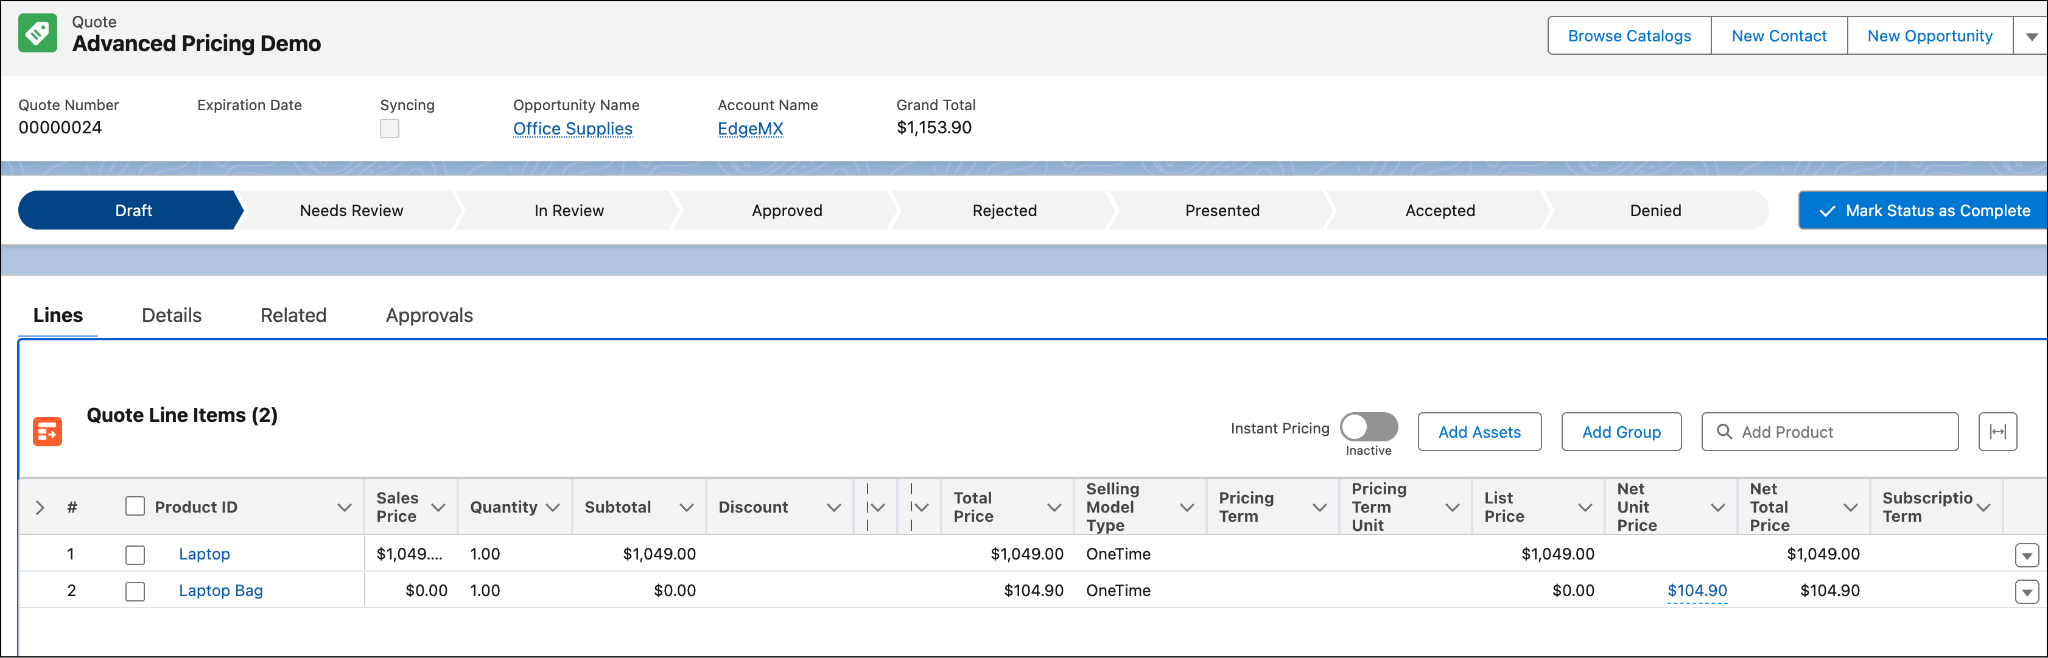
Task: Select the In Review status stage
Action: point(569,210)
